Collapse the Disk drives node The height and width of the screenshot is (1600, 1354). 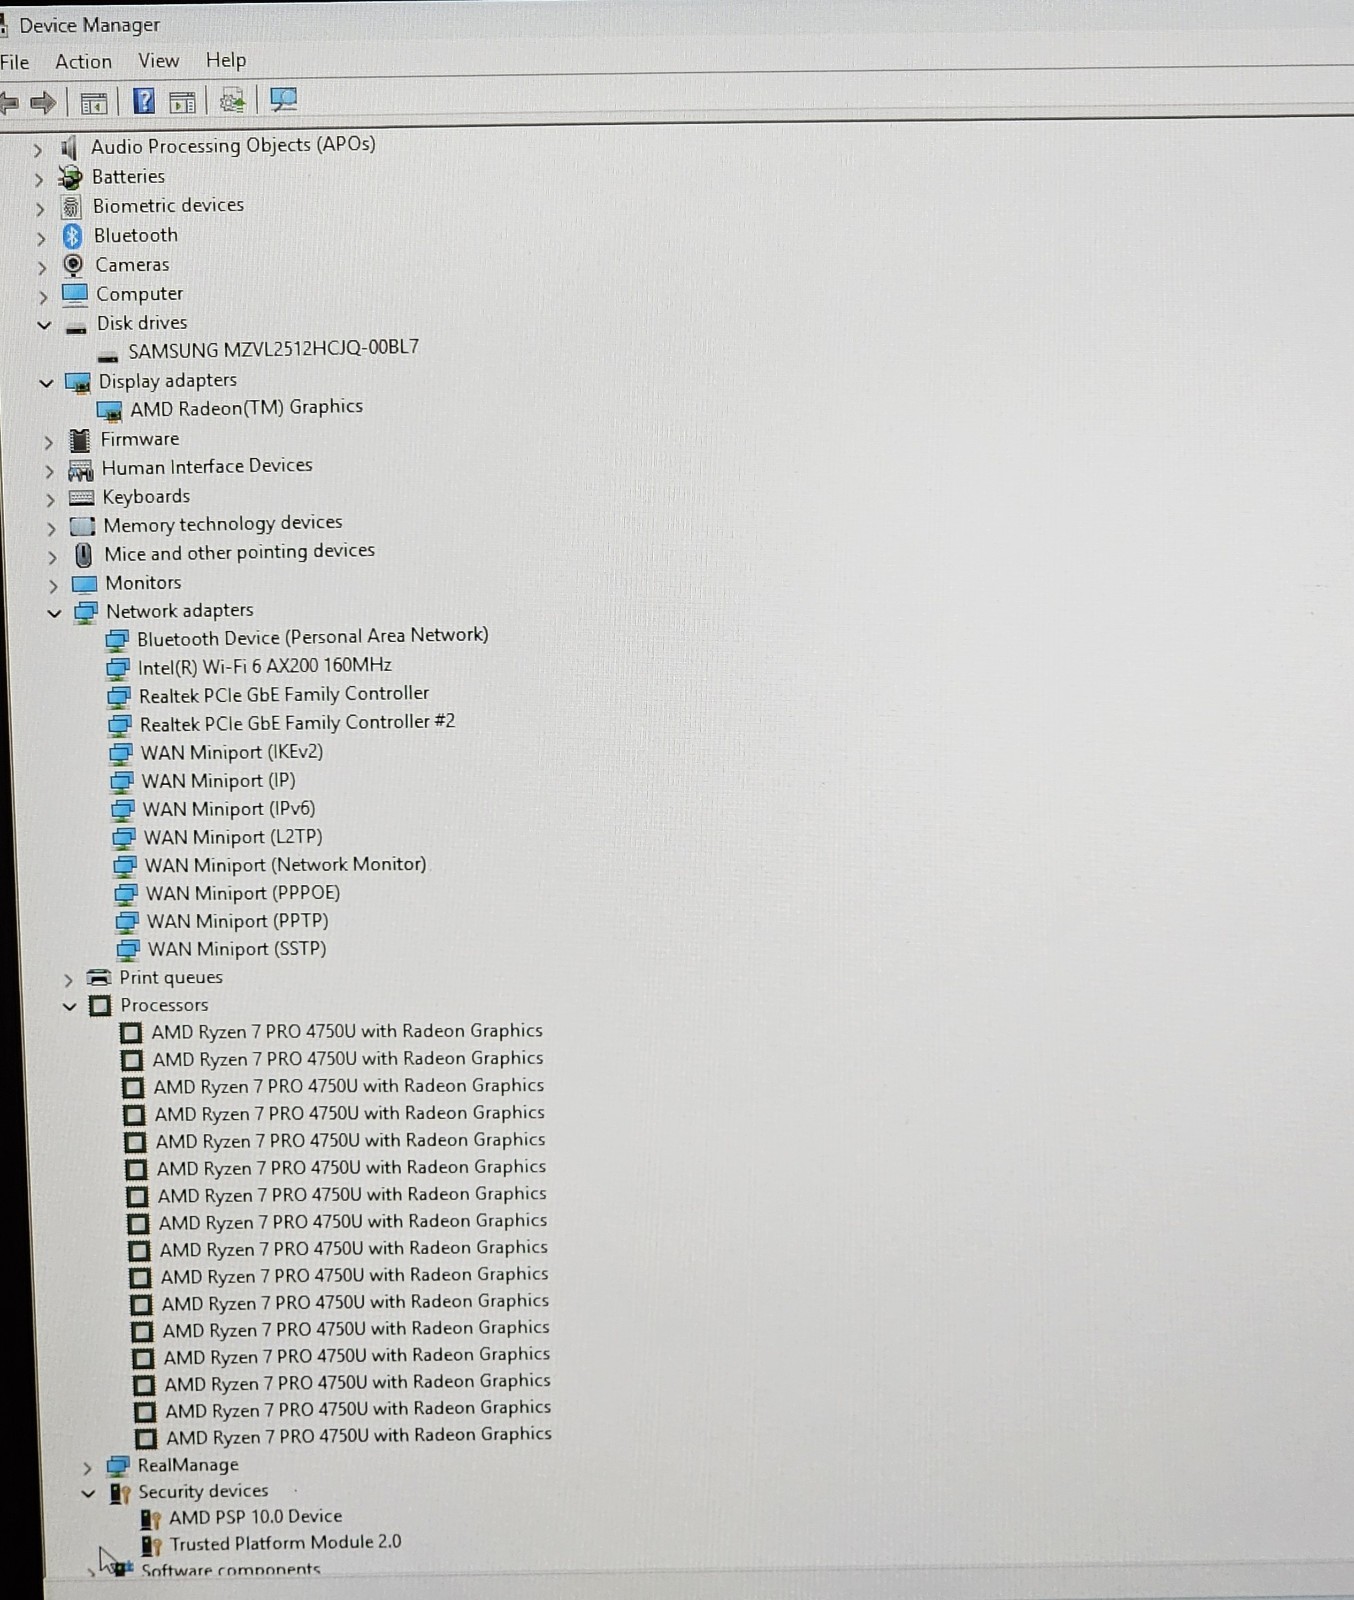(x=43, y=325)
